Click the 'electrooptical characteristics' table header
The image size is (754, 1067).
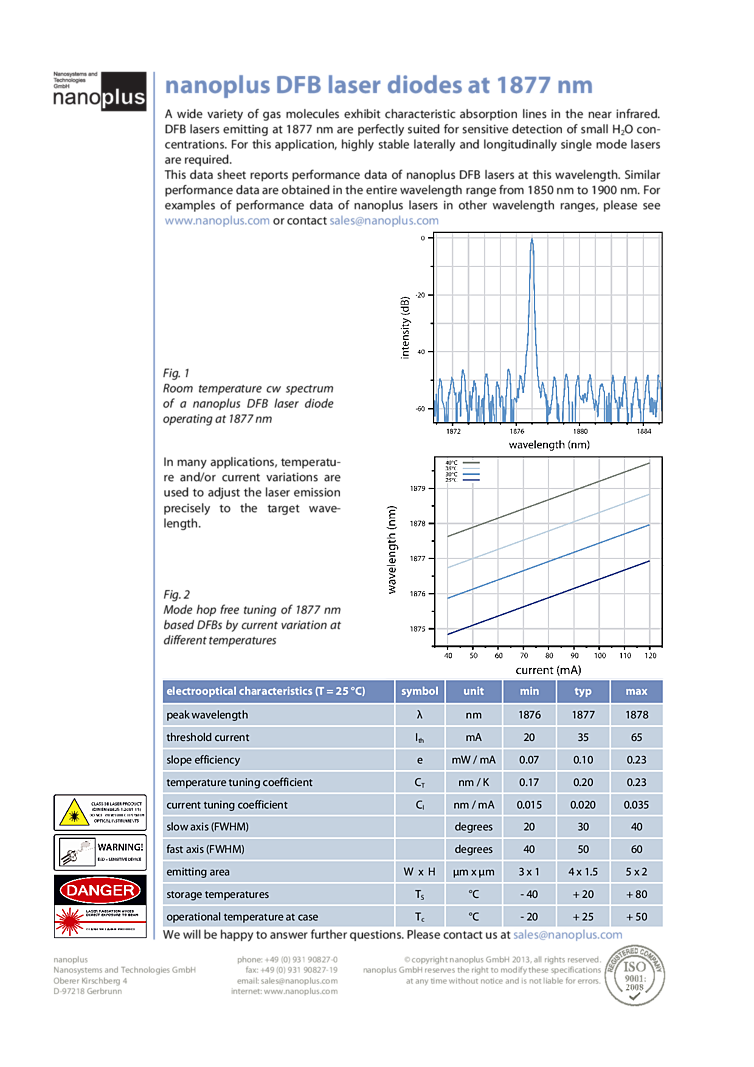[x=266, y=691]
